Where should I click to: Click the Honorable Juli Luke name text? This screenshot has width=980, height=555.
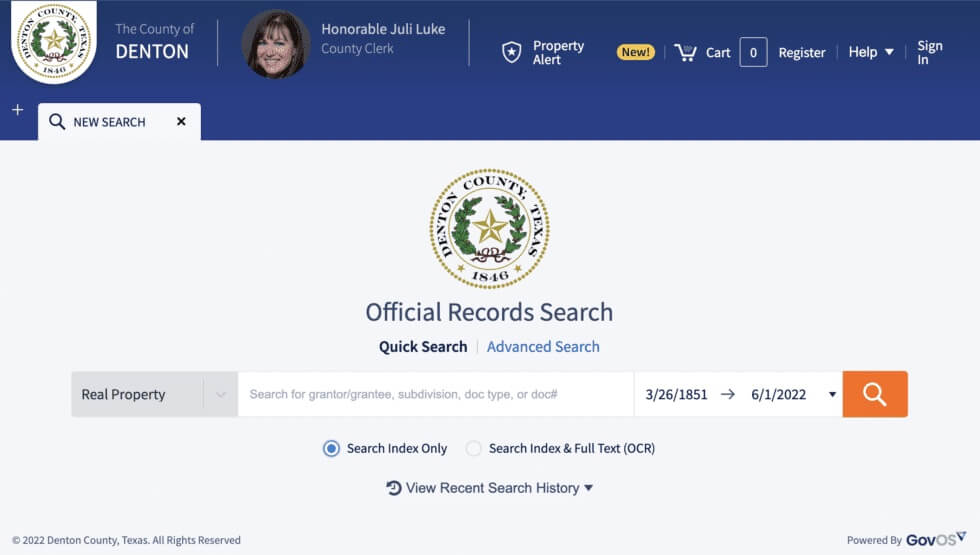[x=383, y=29]
